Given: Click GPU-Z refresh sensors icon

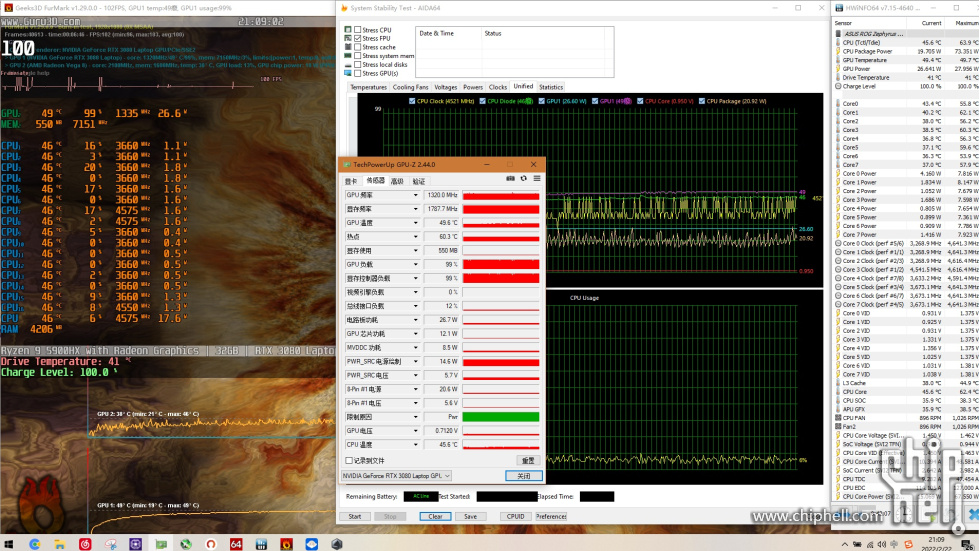Looking at the screenshot, I should tap(523, 178).
